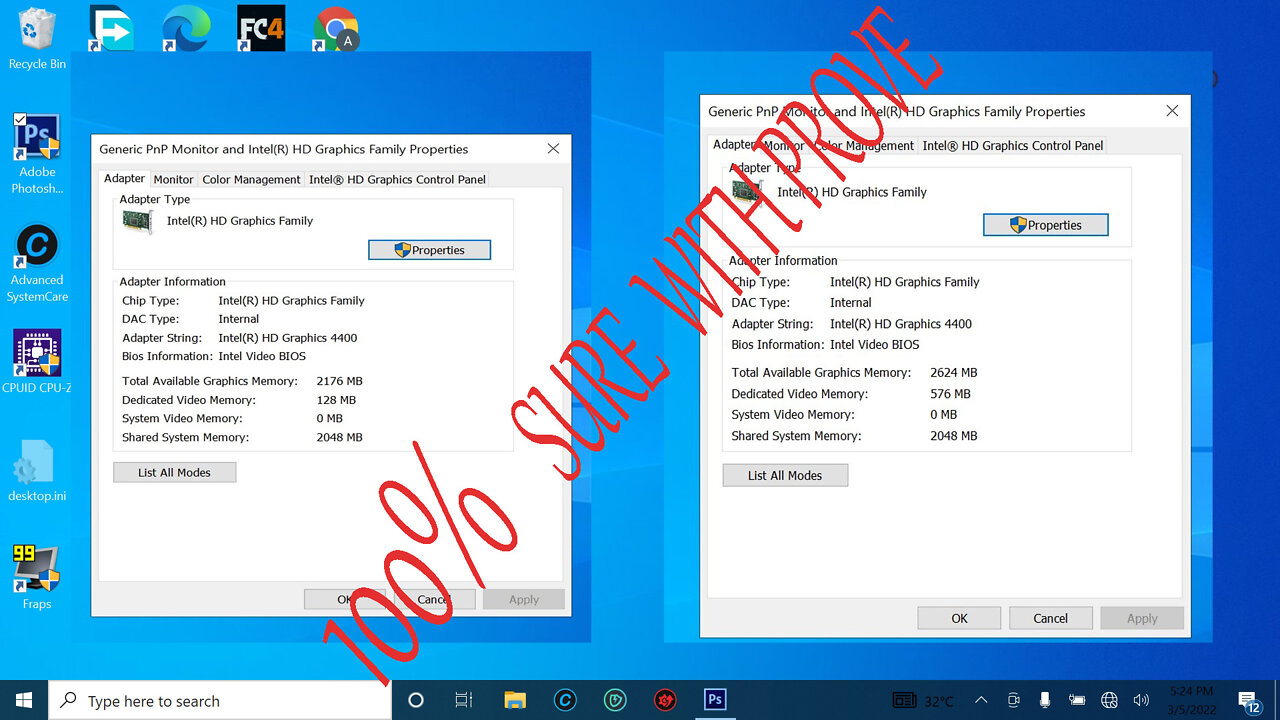This screenshot has height=720, width=1280.
Task: Open the Adobe Photoshop desktop shortcut
Action: [x=37, y=154]
